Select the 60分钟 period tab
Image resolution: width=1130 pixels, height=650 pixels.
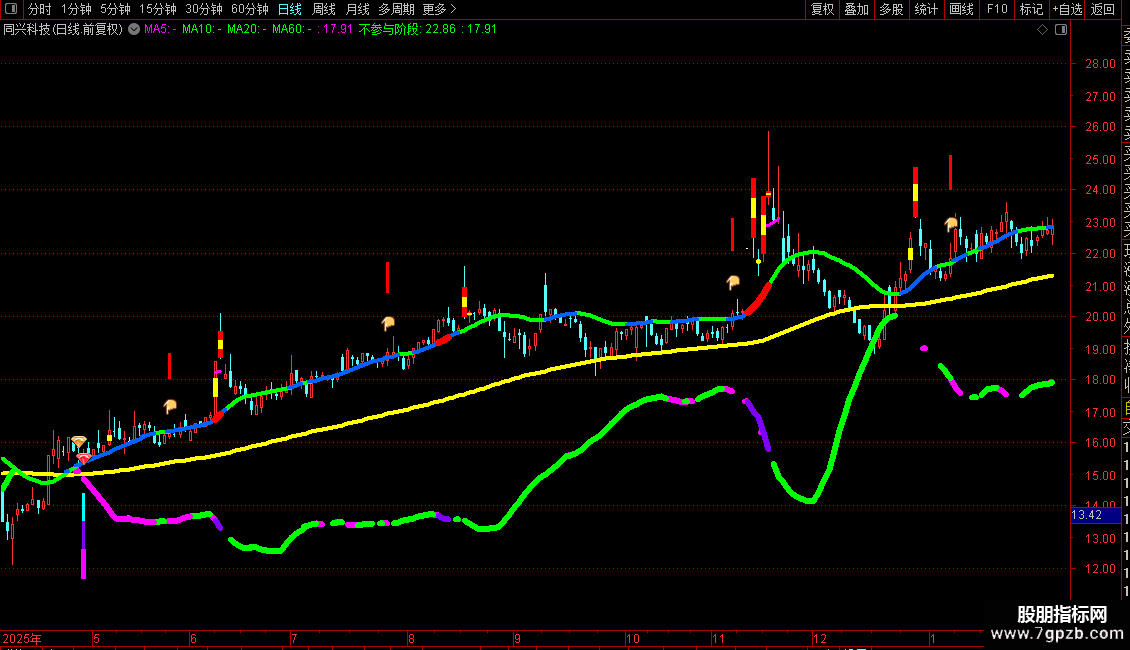250,9
